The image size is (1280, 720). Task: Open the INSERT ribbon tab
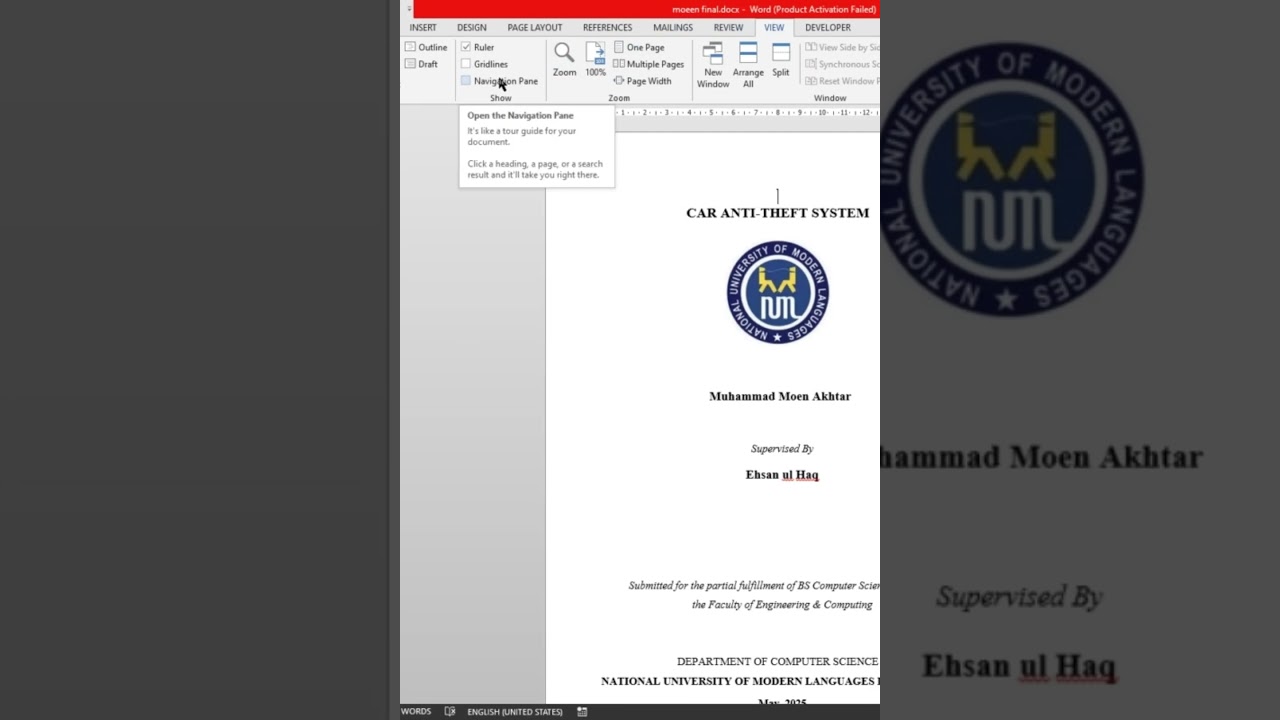[x=423, y=28]
